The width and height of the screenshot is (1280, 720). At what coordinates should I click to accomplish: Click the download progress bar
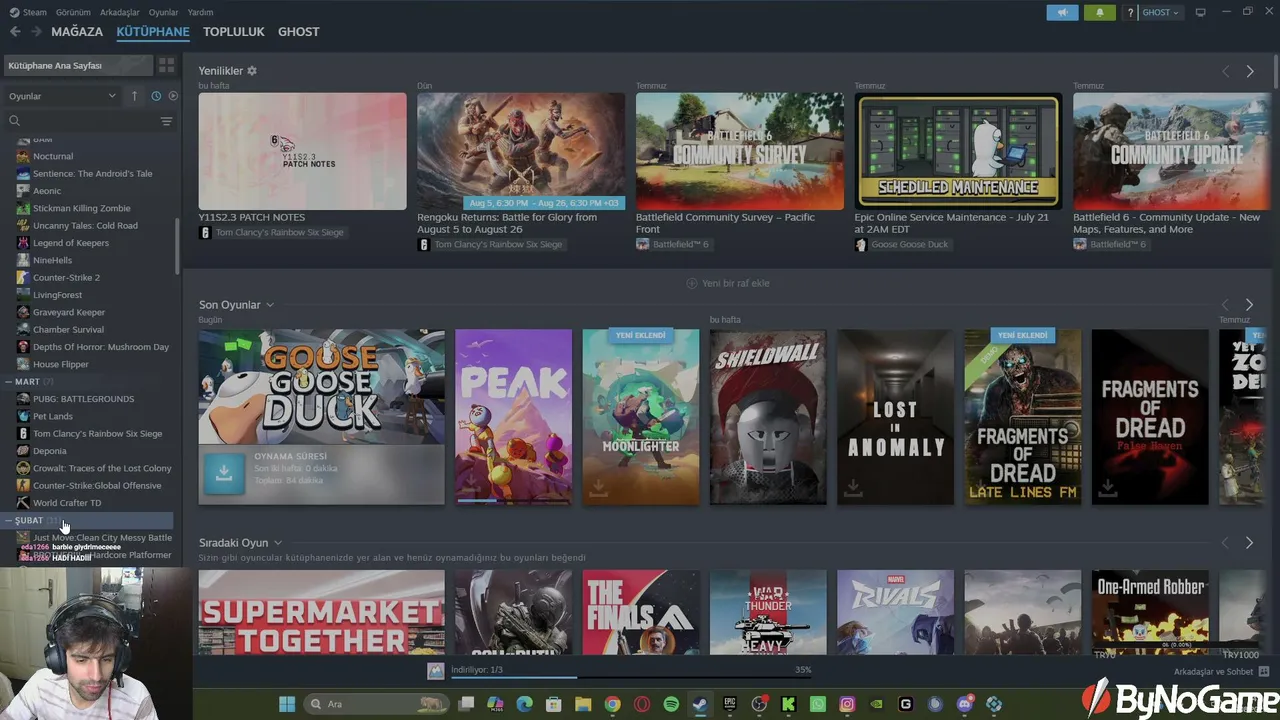point(632,677)
